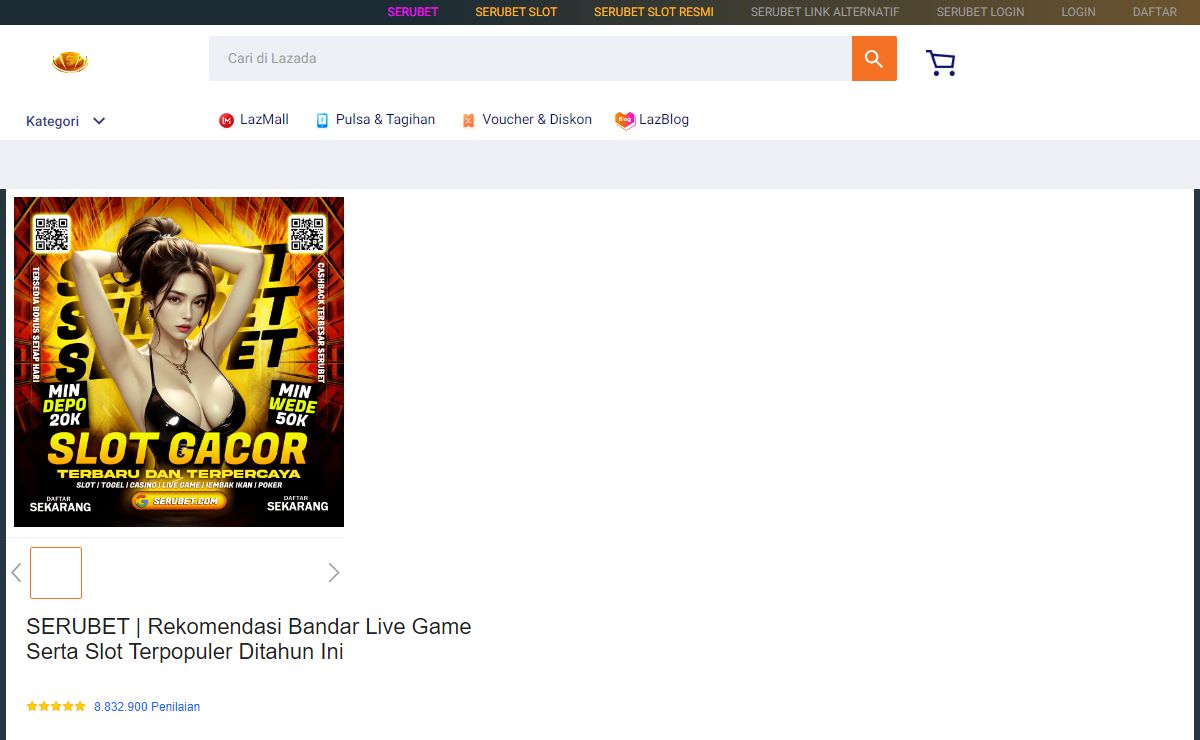Click the left QR code on banner
This screenshot has height=740, width=1200.
tap(52, 234)
